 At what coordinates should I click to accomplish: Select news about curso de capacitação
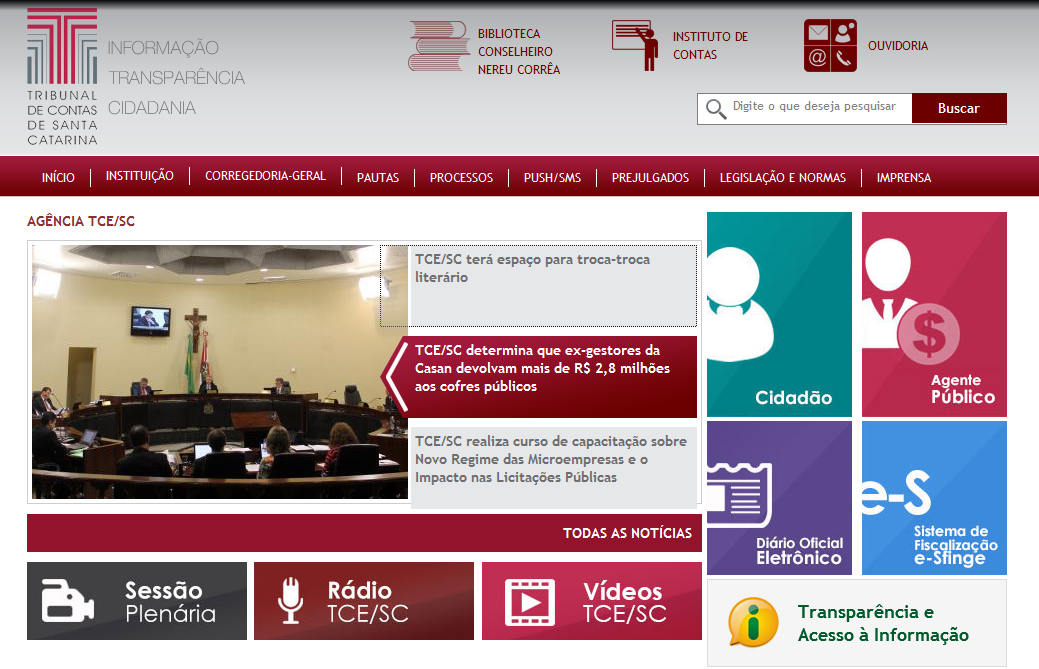554,468
